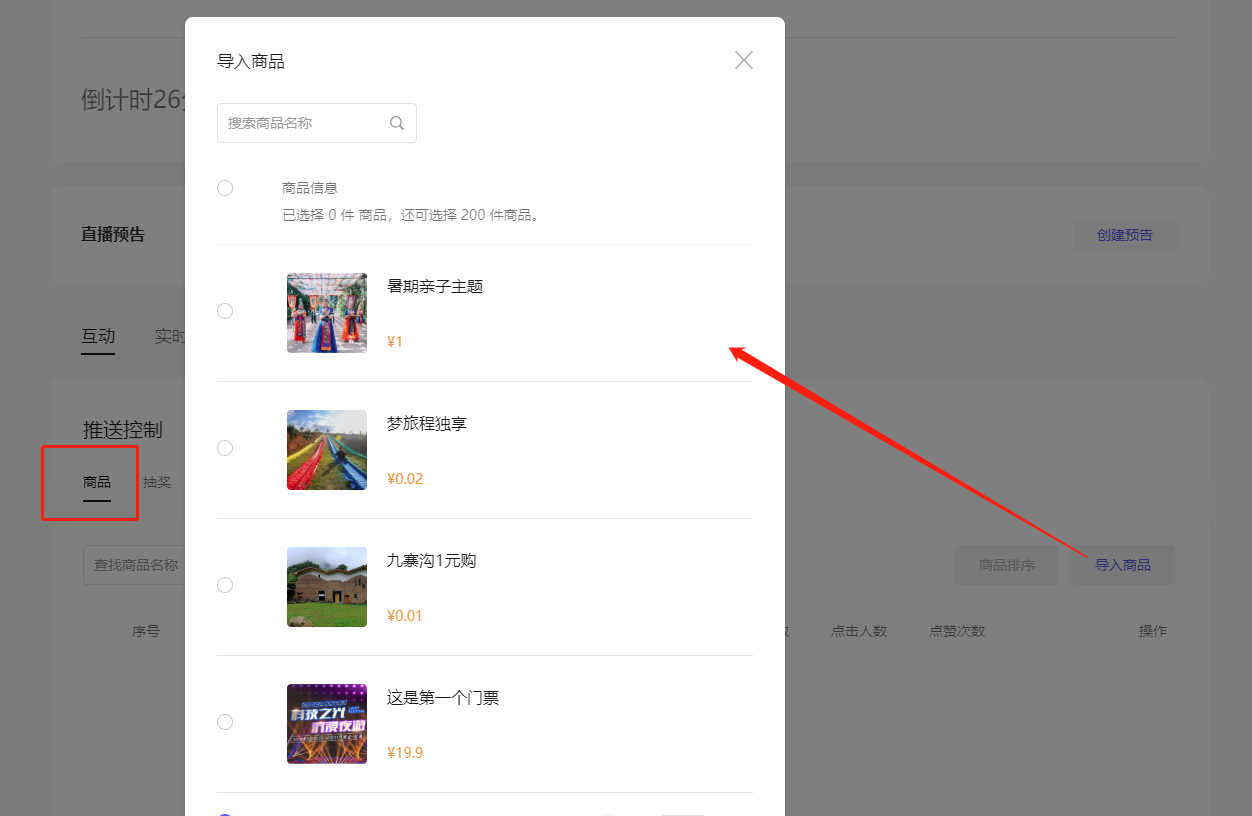Open the 梦旅程独享 product thumbnail
Image resolution: width=1252 pixels, height=816 pixels.
tap(327, 450)
